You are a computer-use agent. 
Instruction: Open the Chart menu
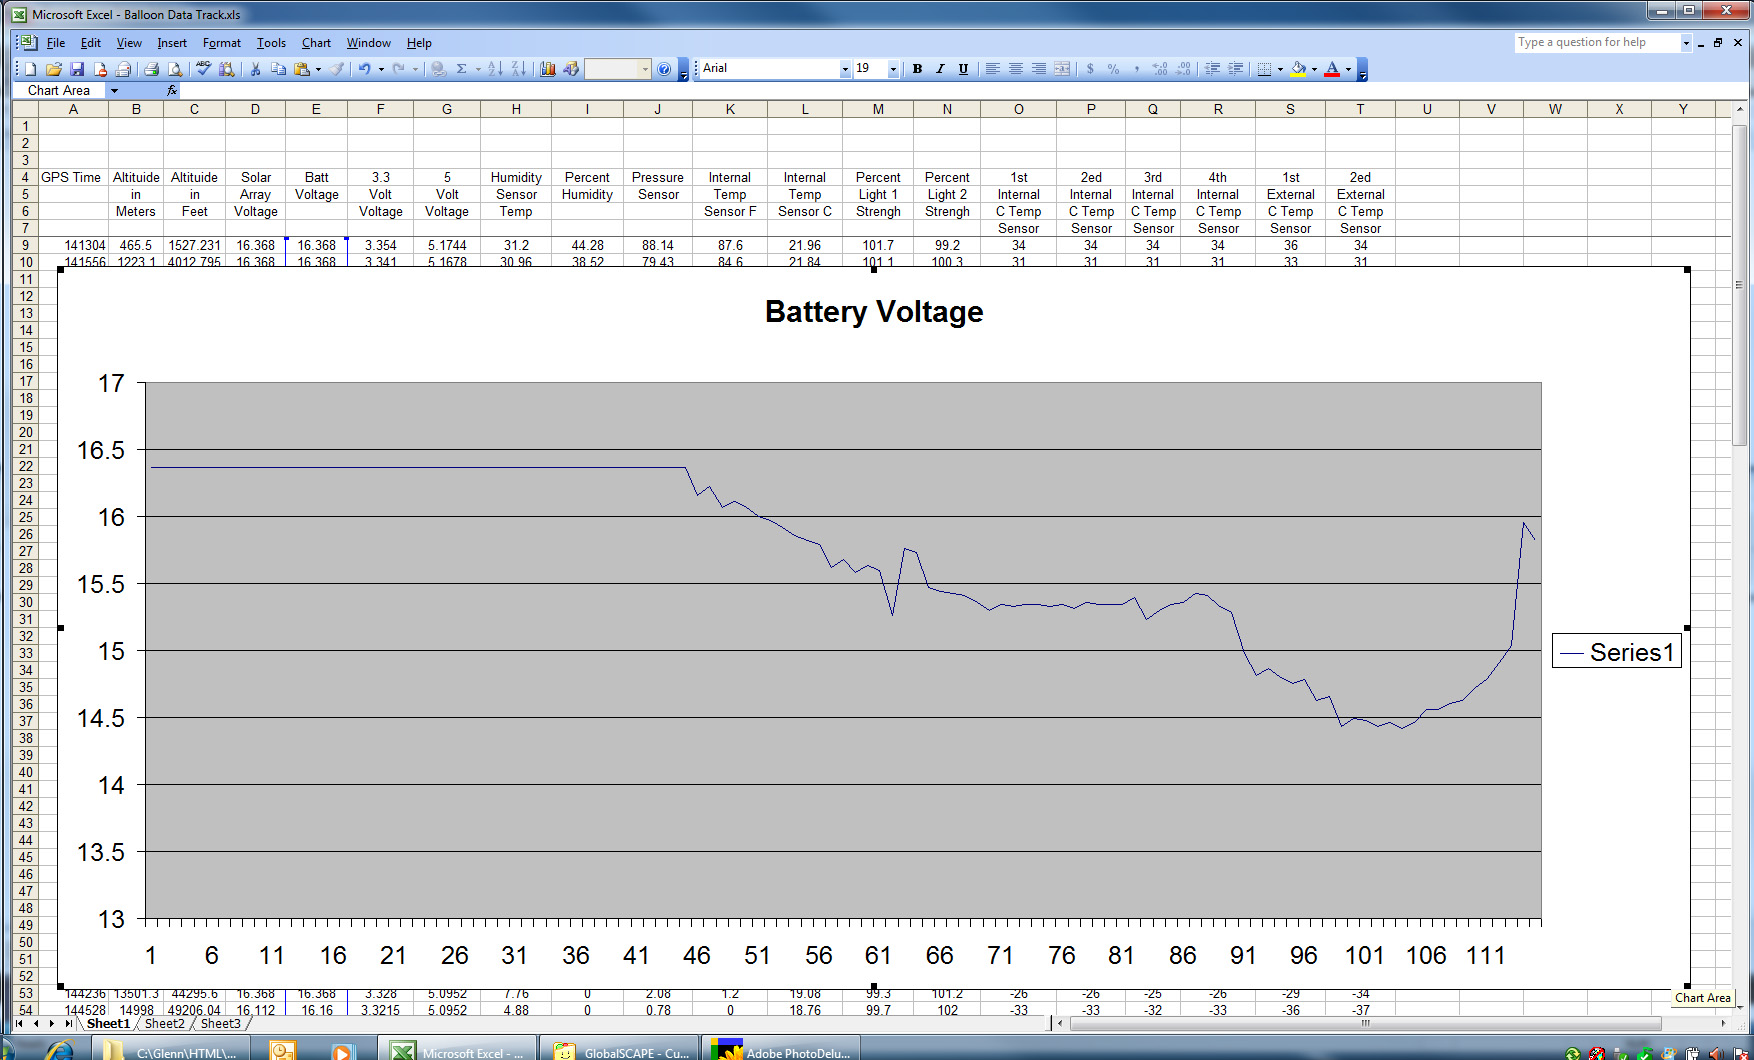317,43
